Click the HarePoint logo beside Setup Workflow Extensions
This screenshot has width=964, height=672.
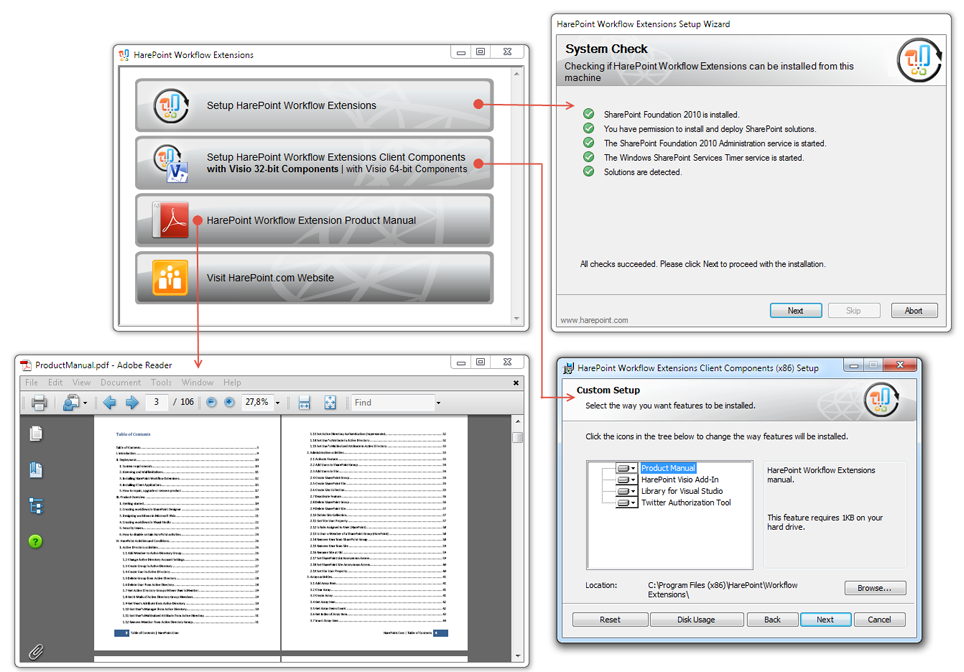170,105
